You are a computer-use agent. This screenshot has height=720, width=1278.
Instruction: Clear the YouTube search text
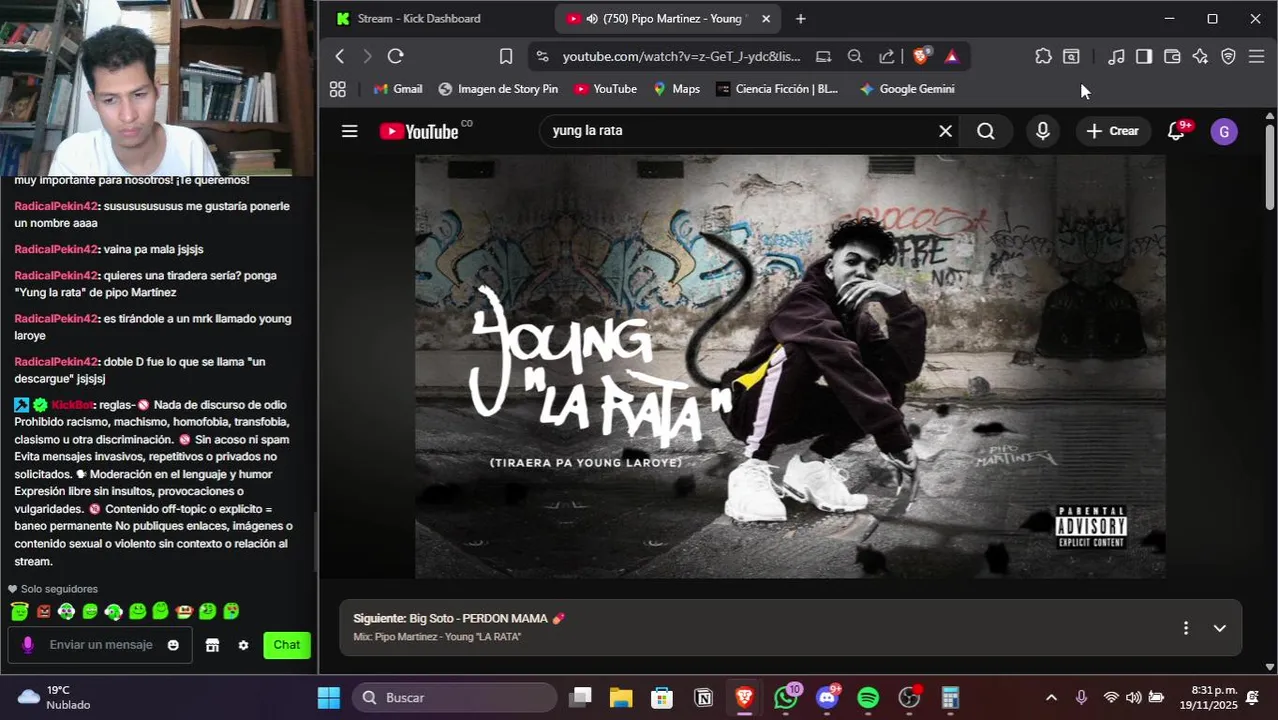945,131
